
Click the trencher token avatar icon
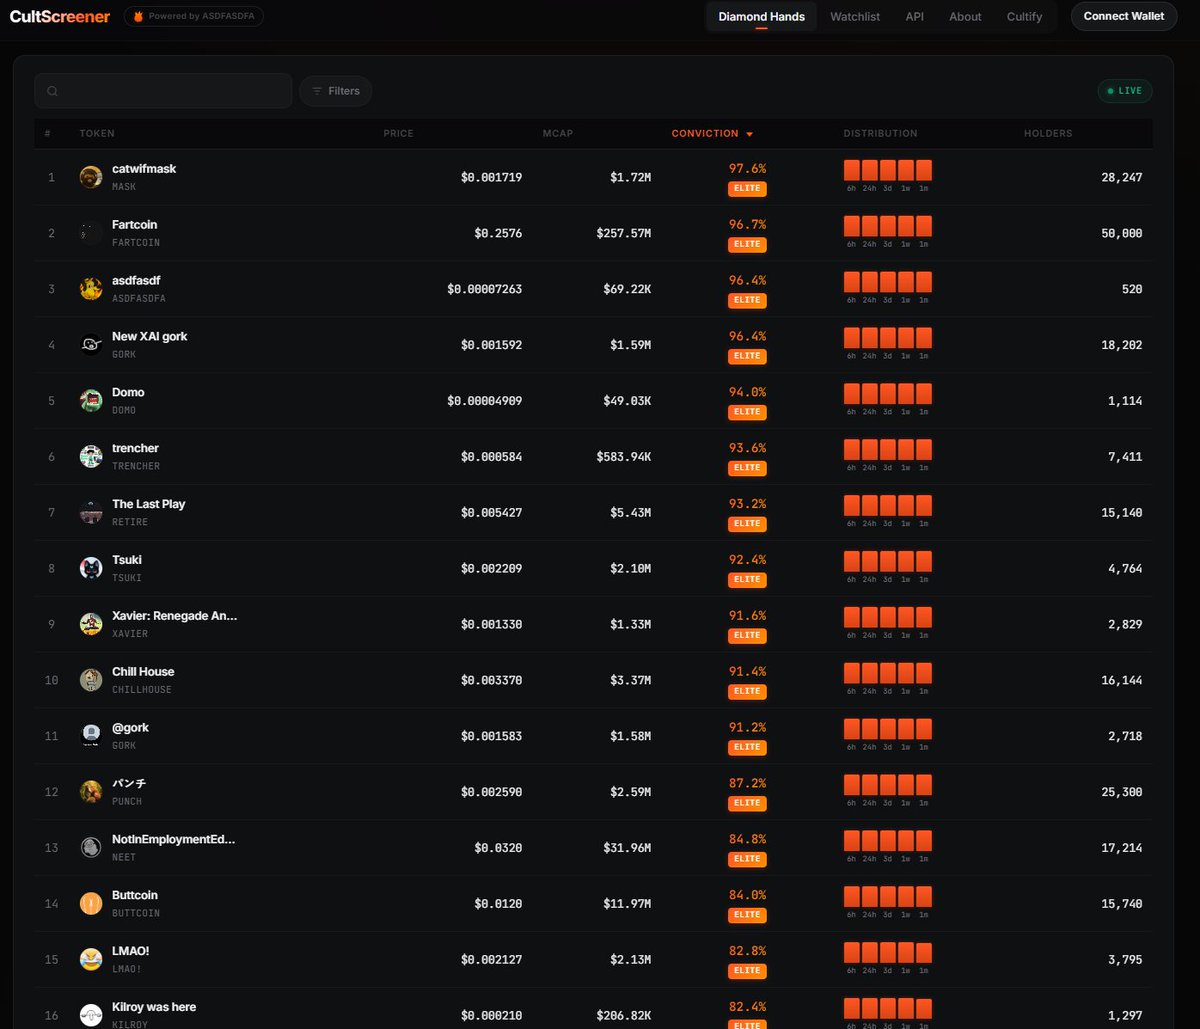[x=91, y=457]
